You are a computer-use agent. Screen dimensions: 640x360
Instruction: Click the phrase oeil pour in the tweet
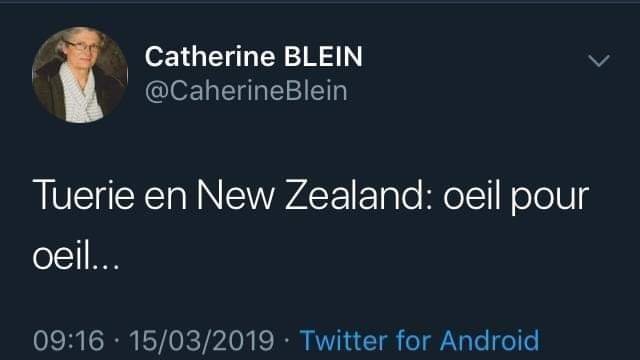(x=516, y=198)
